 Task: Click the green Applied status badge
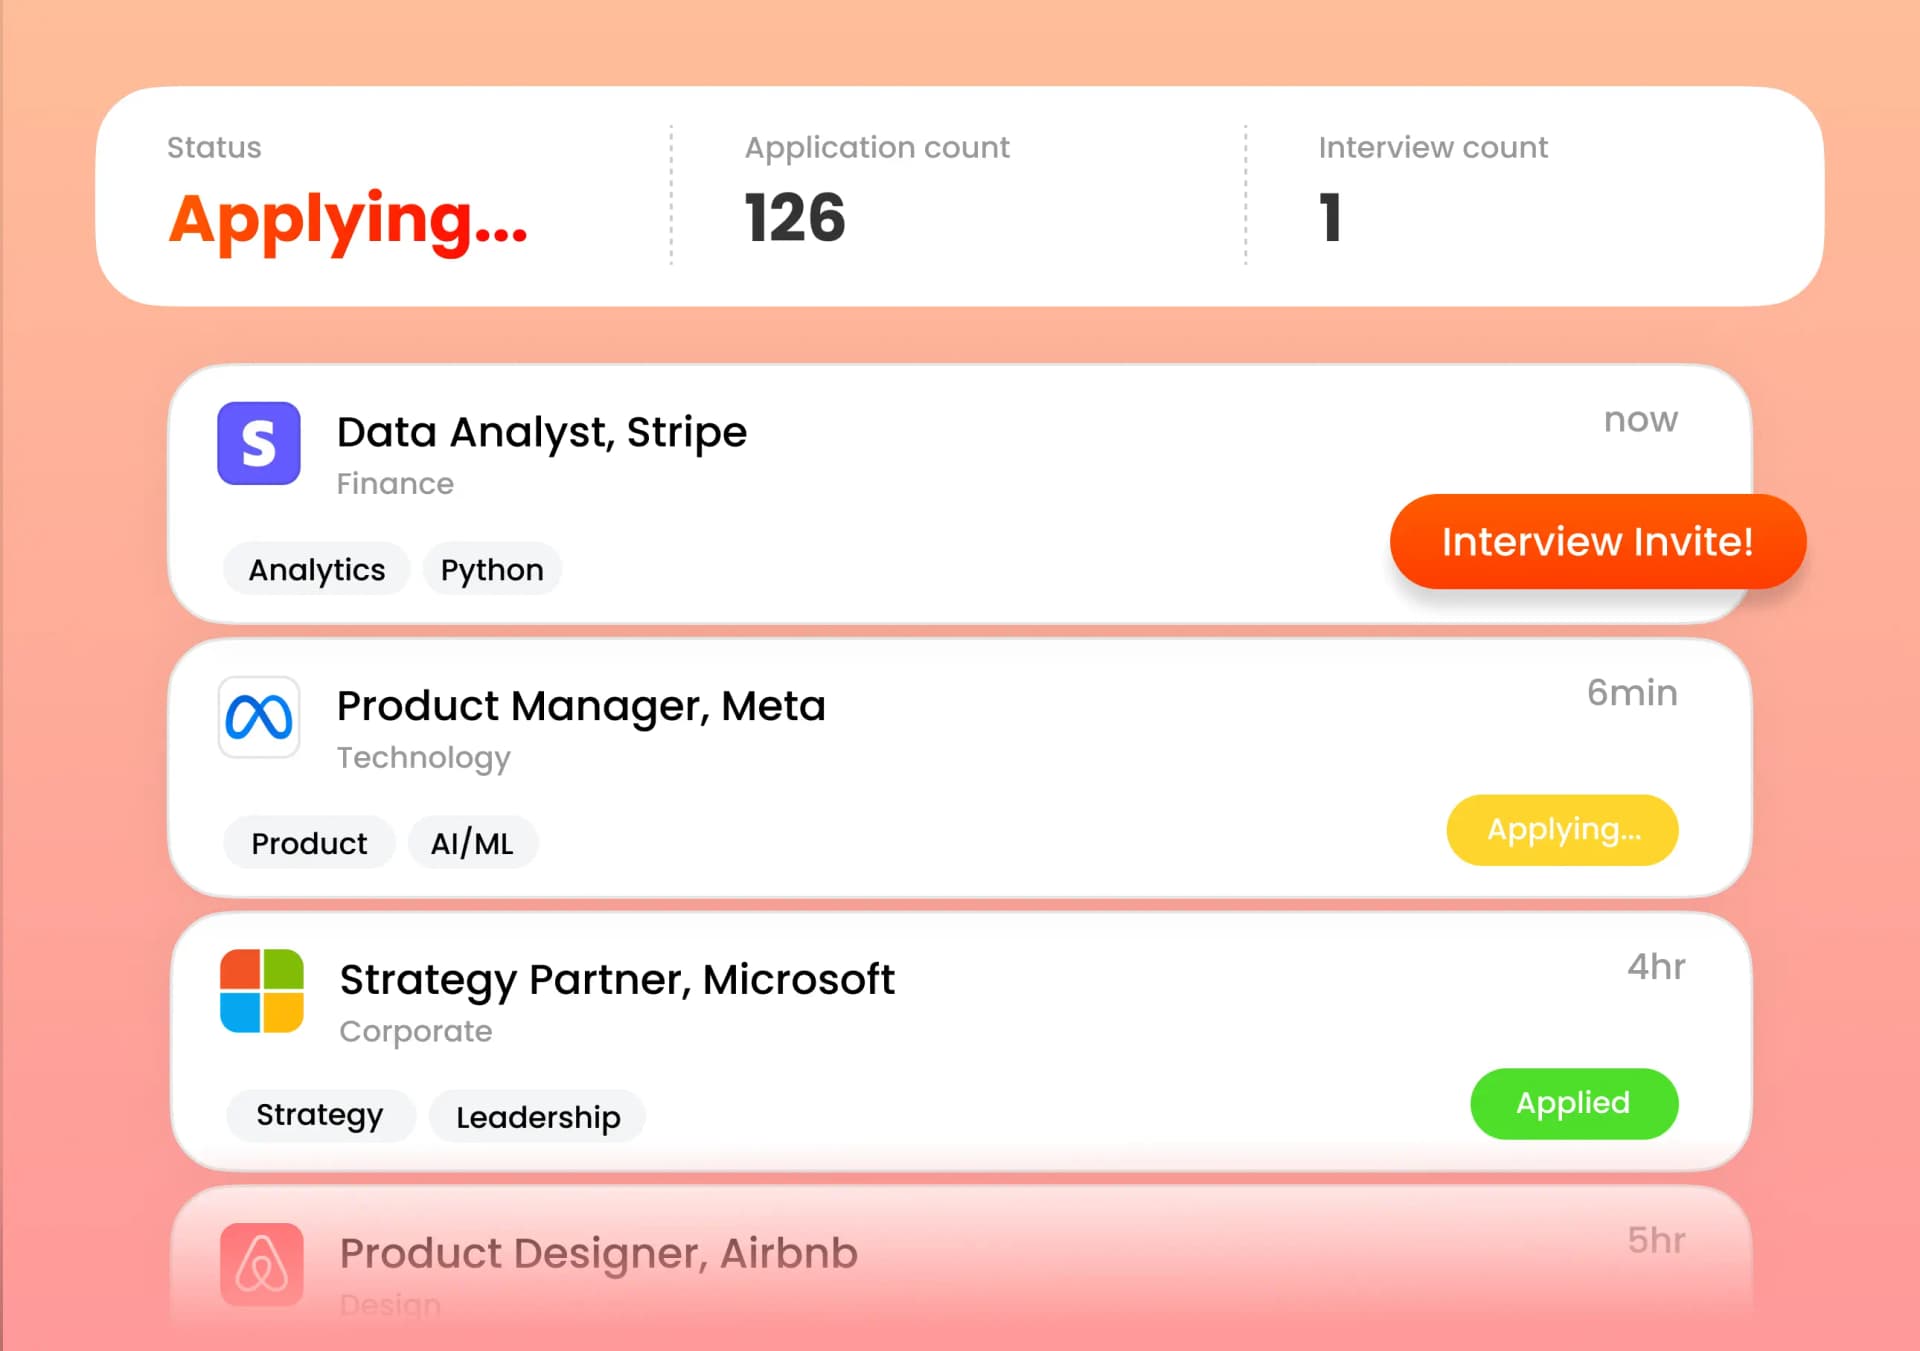[1573, 1103]
